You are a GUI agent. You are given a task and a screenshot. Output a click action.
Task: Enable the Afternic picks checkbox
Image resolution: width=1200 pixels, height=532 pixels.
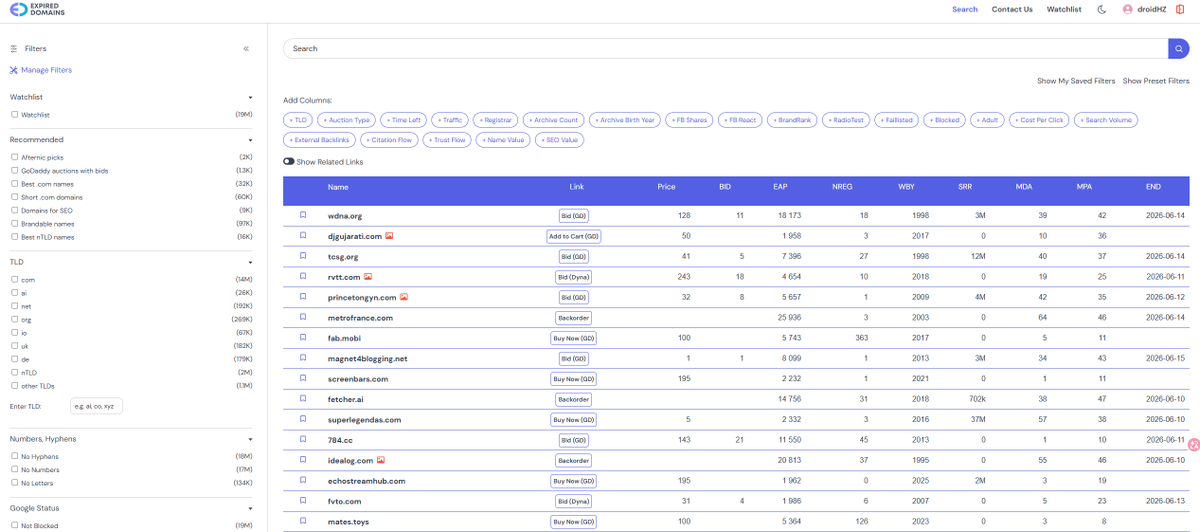[x=14, y=157]
